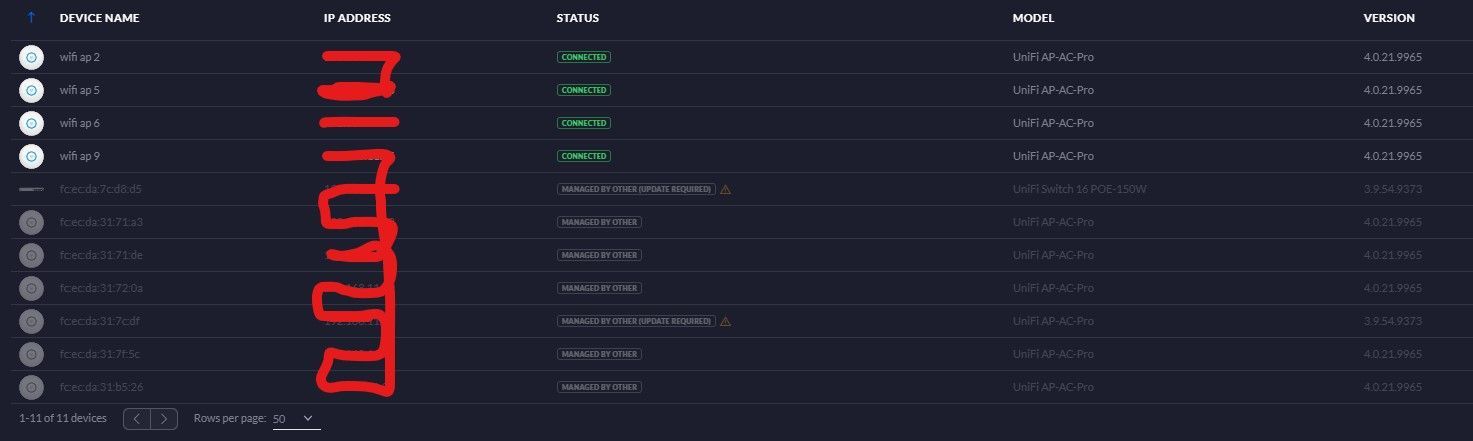This screenshot has width=1473, height=441.
Task: Sort by Version column header
Action: tap(1389, 18)
